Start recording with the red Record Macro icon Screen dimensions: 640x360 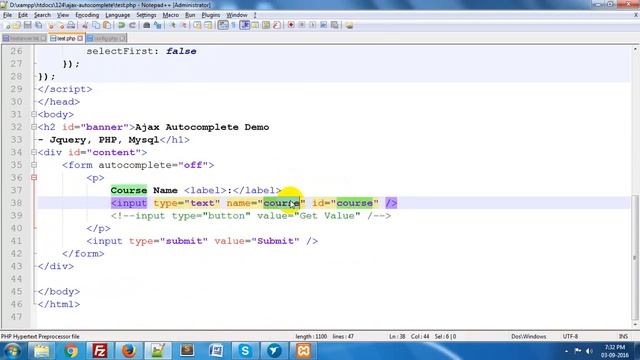(x=291, y=25)
